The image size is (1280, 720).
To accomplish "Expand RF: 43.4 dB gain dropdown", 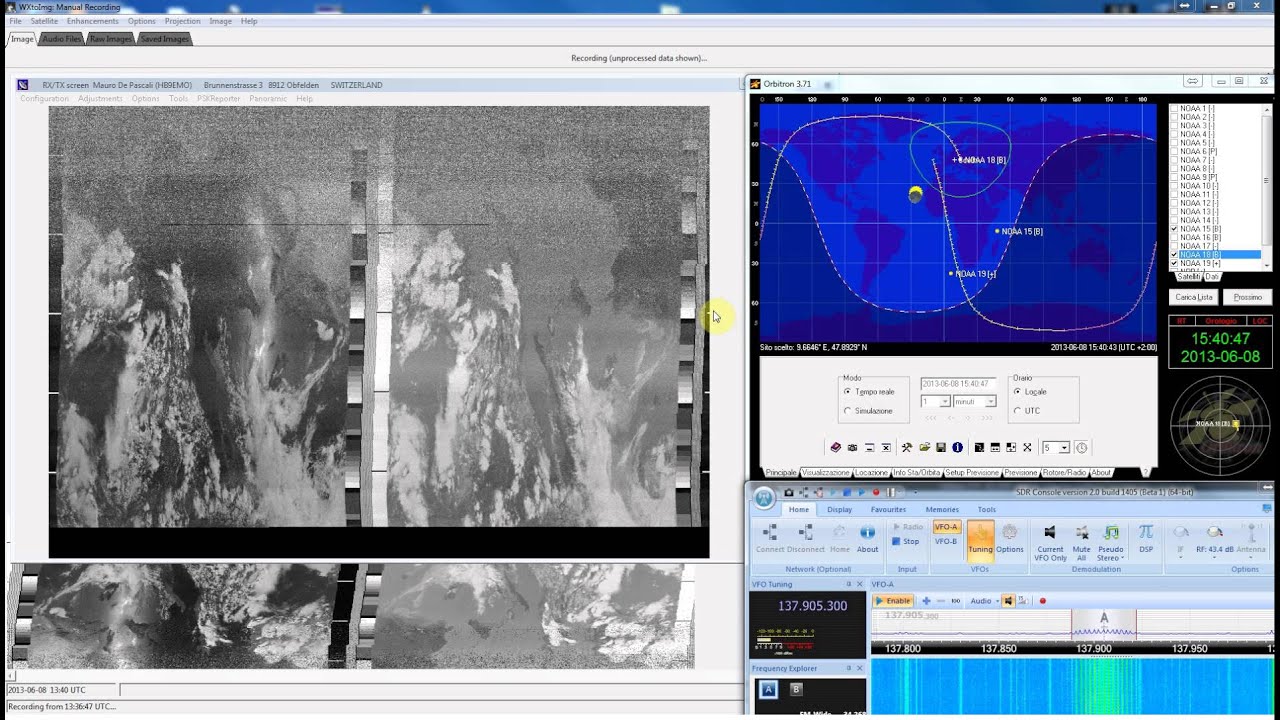I will 1215,557.
